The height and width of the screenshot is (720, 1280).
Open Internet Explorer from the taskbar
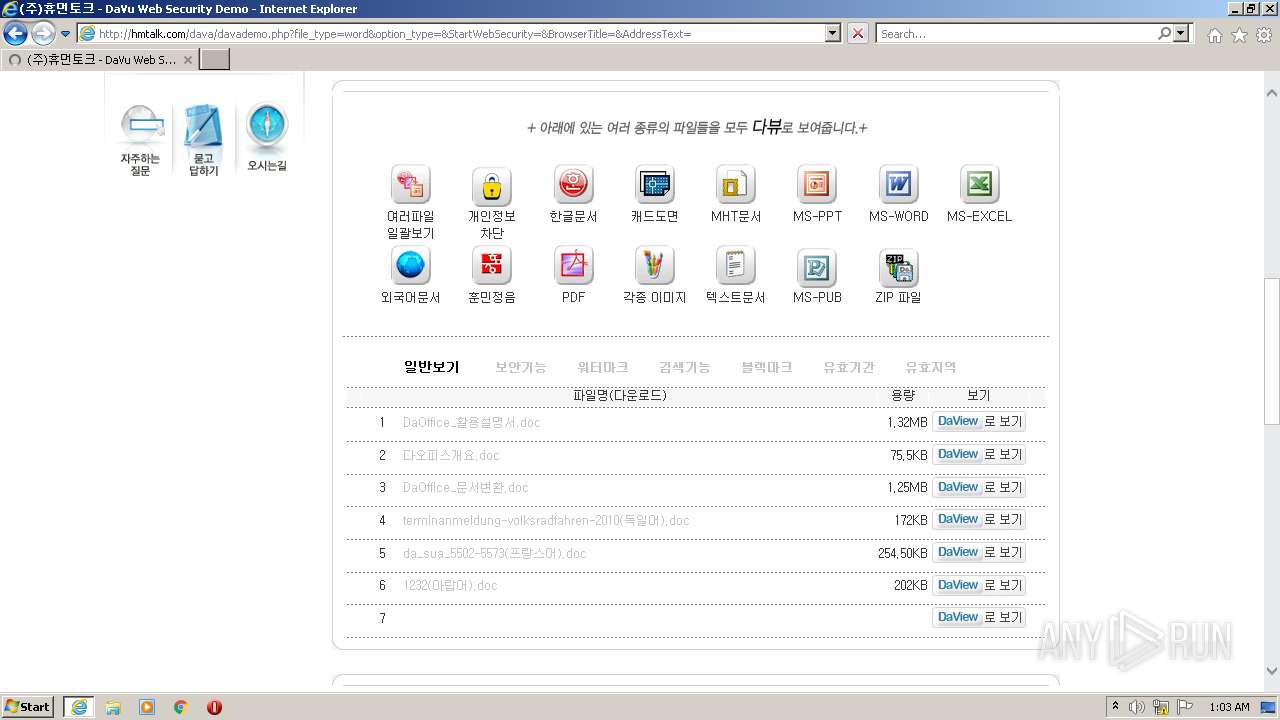[x=79, y=707]
